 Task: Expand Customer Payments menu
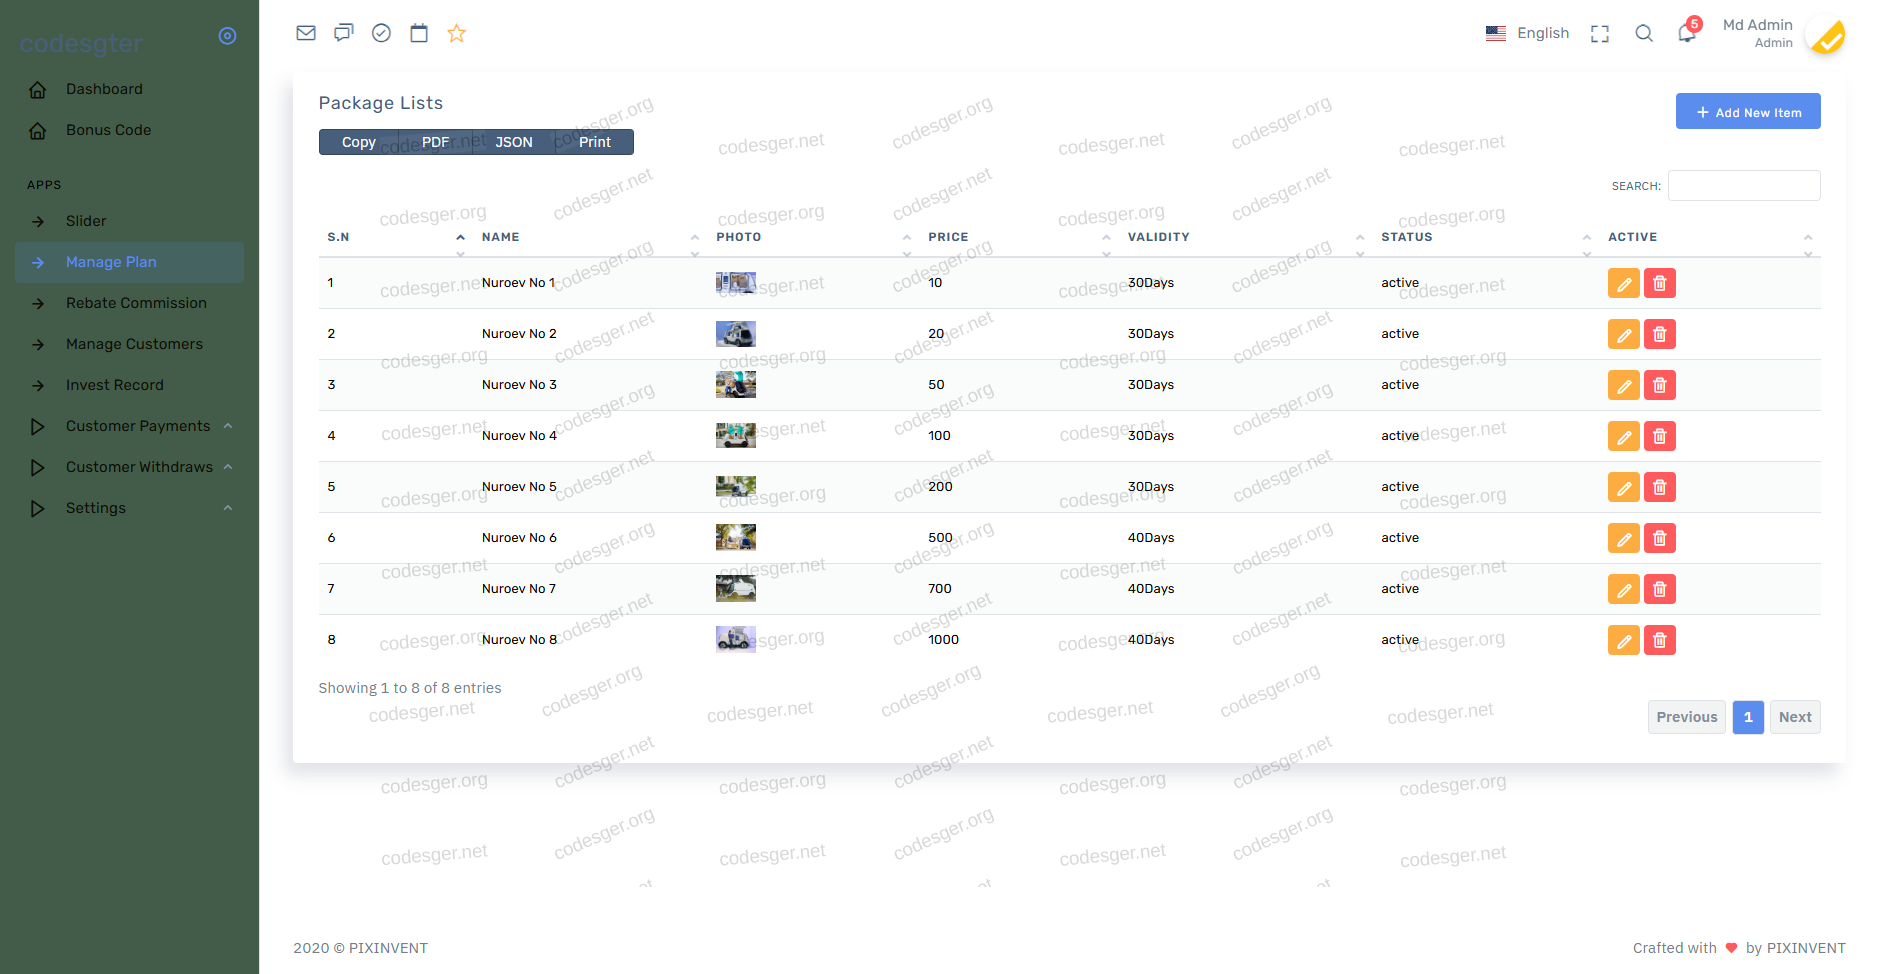point(138,426)
